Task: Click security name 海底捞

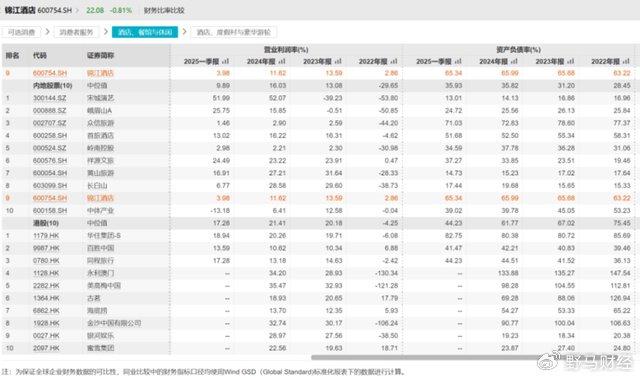Action: pos(97,311)
